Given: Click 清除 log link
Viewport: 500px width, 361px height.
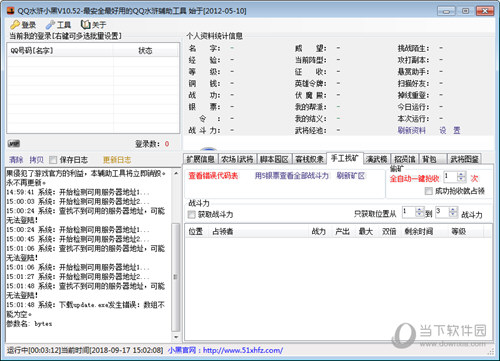Looking at the screenshot, I should pyautogui.click(x=16, y=160).
